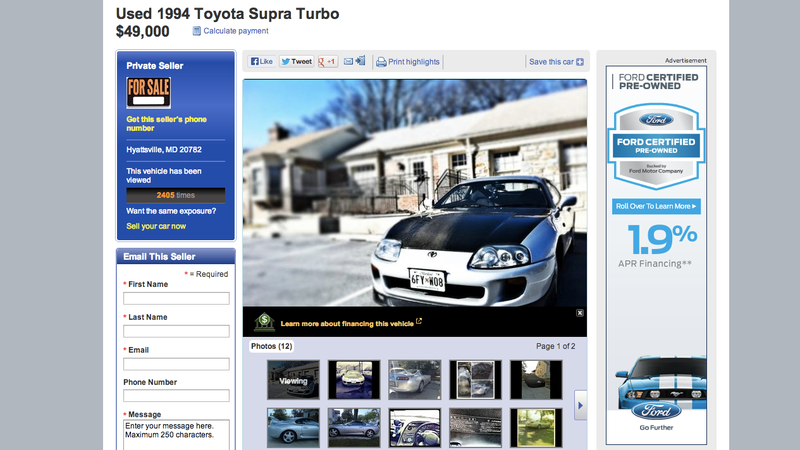The width and height of the screenshot is (800, 450).
Task: Click the main Supra photo
Action: pos(415,193)
